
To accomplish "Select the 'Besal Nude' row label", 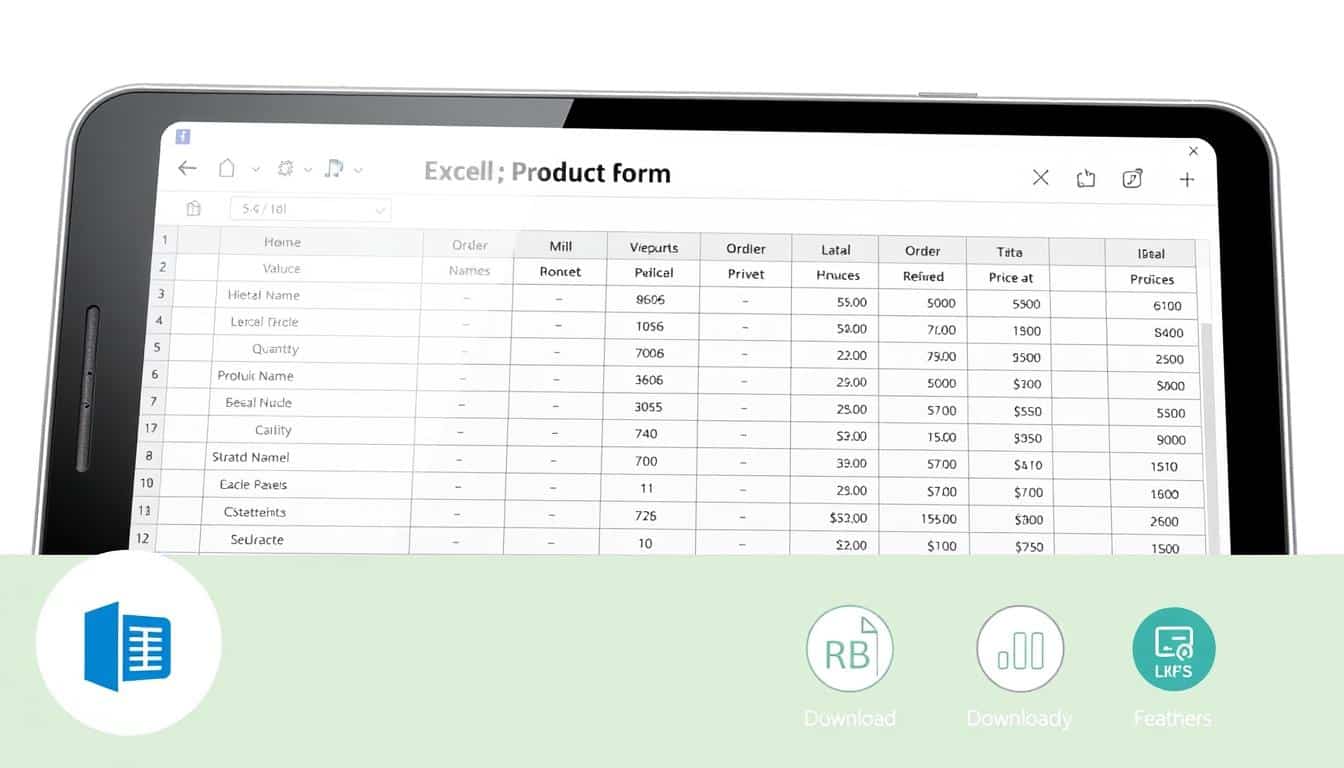I will [258, 402].
